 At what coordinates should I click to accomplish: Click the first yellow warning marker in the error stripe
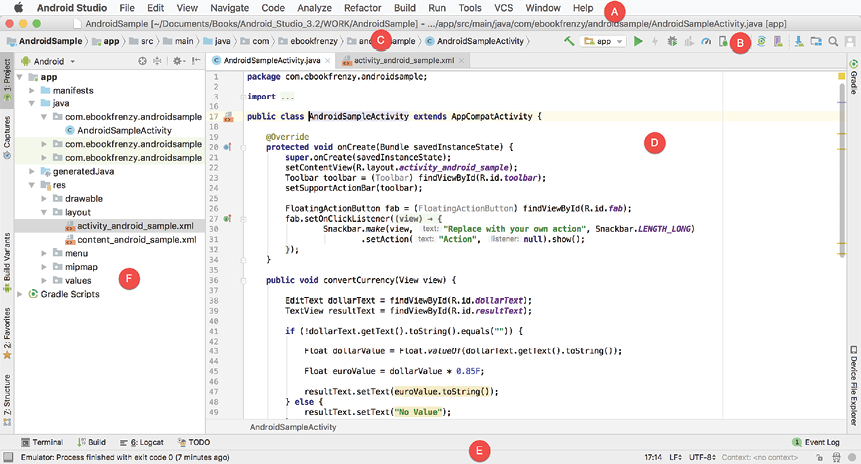[841, 133]
